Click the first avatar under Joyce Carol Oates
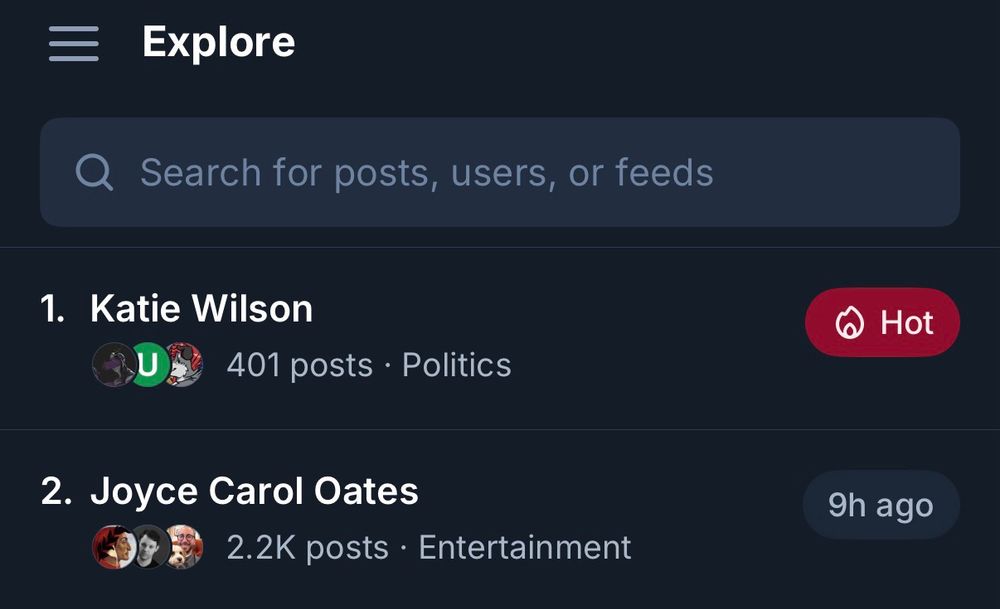 113,548
